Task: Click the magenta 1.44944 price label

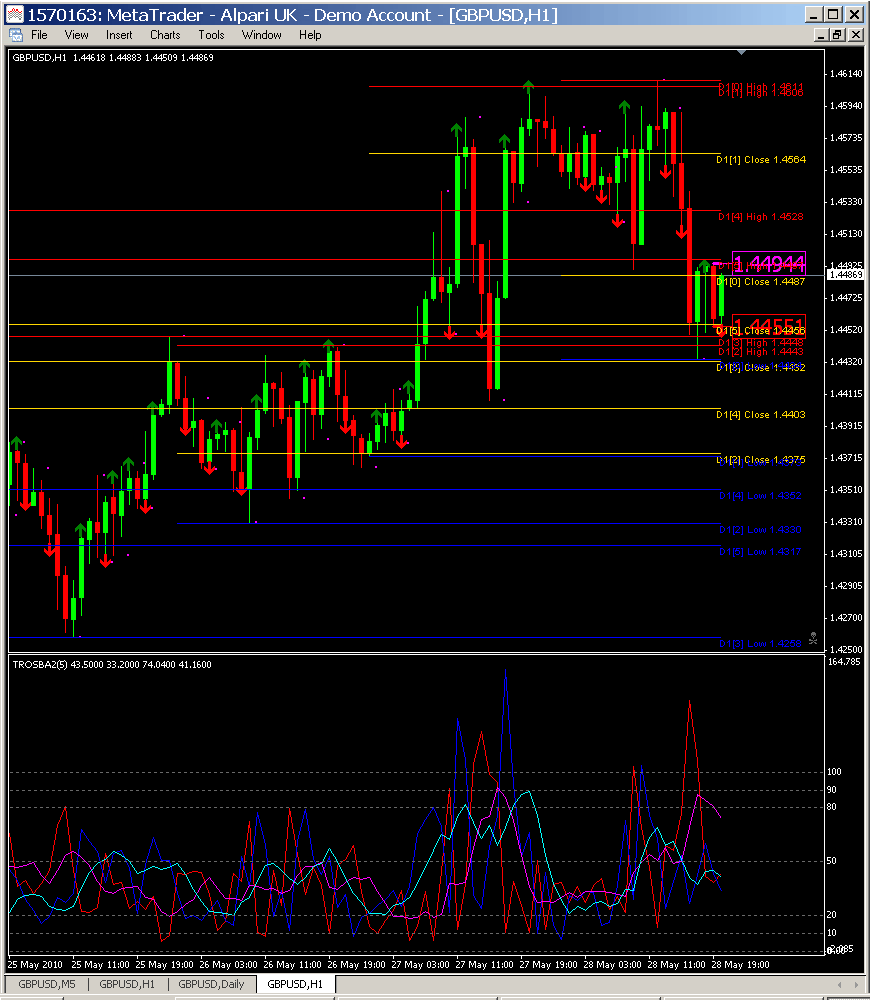Action: point(769,263)
